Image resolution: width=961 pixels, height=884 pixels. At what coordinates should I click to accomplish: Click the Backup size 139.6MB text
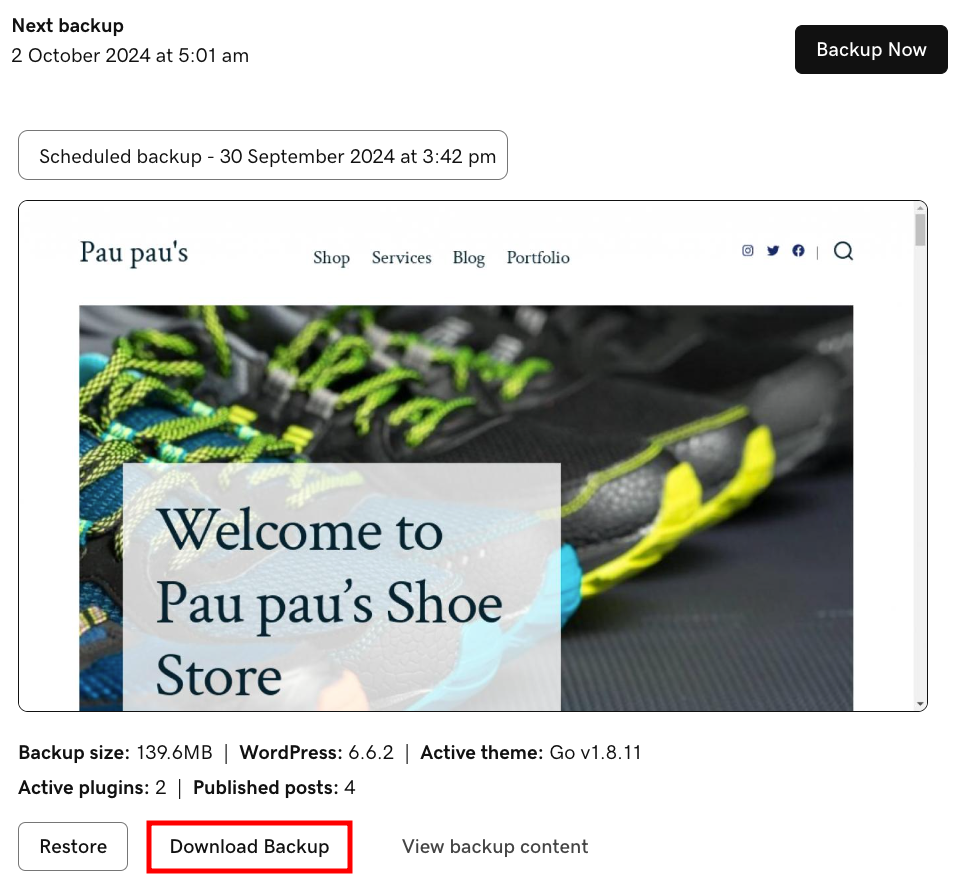click(115, 752)
